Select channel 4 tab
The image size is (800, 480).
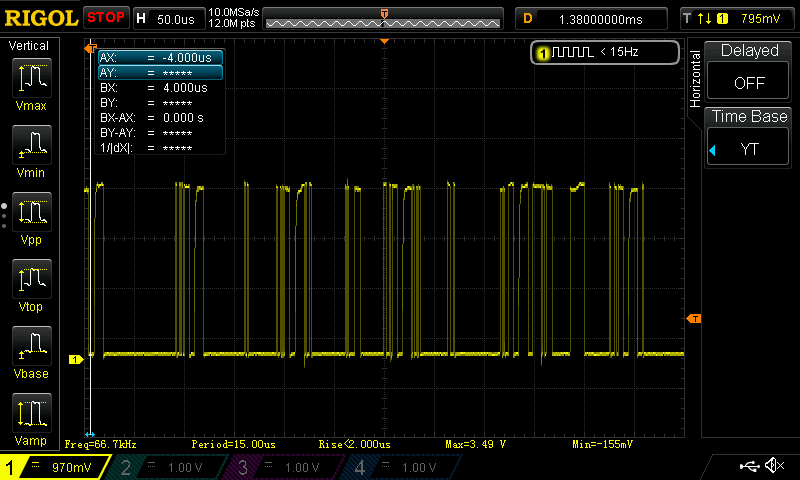click(403, 468)
